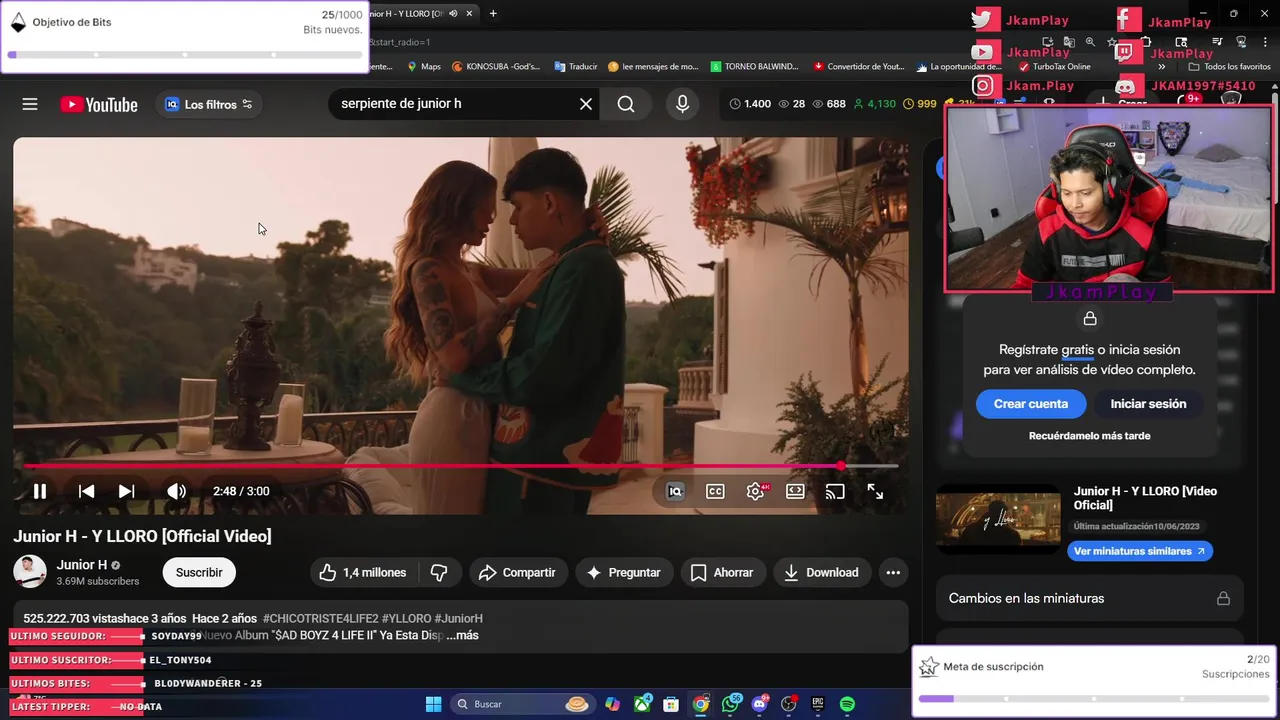
Task: Open Ver miniaturas similares button
Action: 1140,551
